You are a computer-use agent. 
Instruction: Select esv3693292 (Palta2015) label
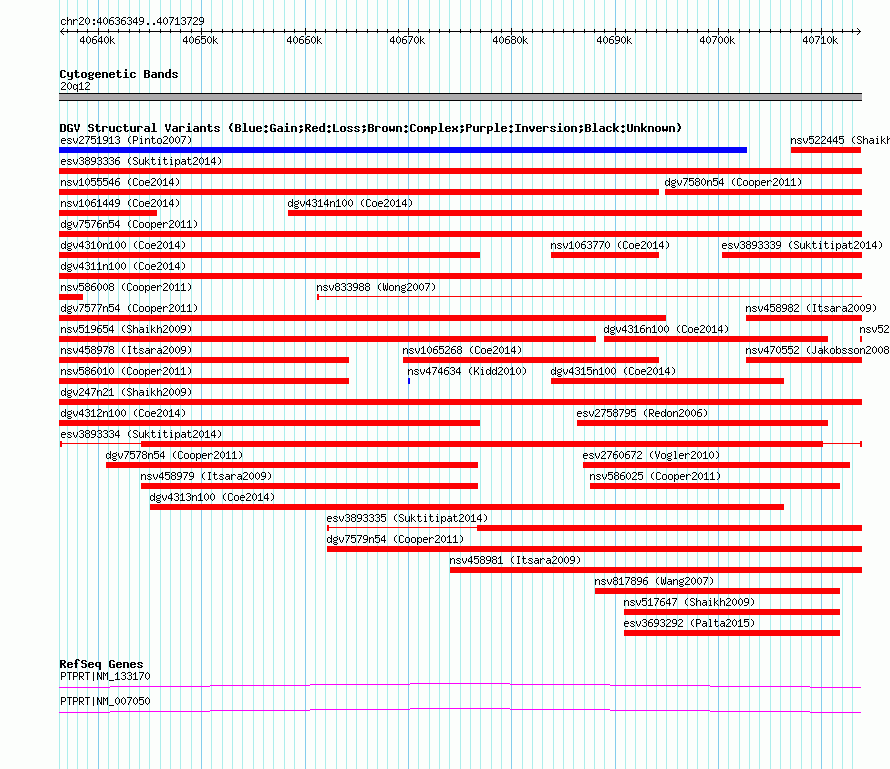tap(689, 623)
